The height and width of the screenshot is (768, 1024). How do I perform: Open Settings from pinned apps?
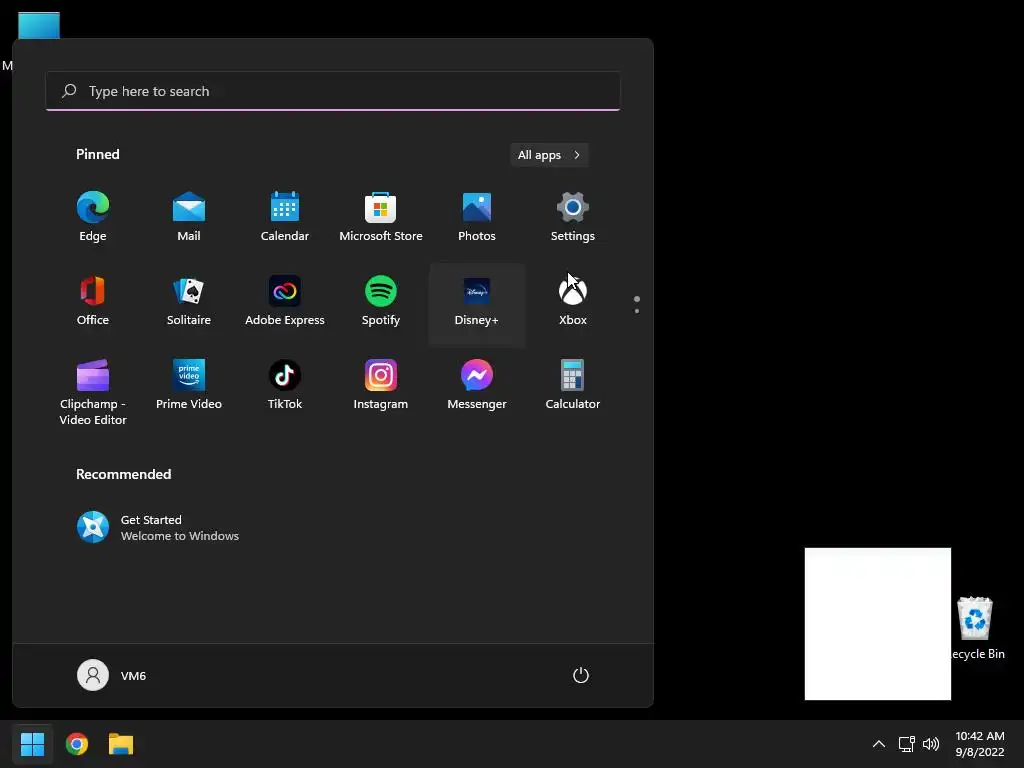point(573,217)
